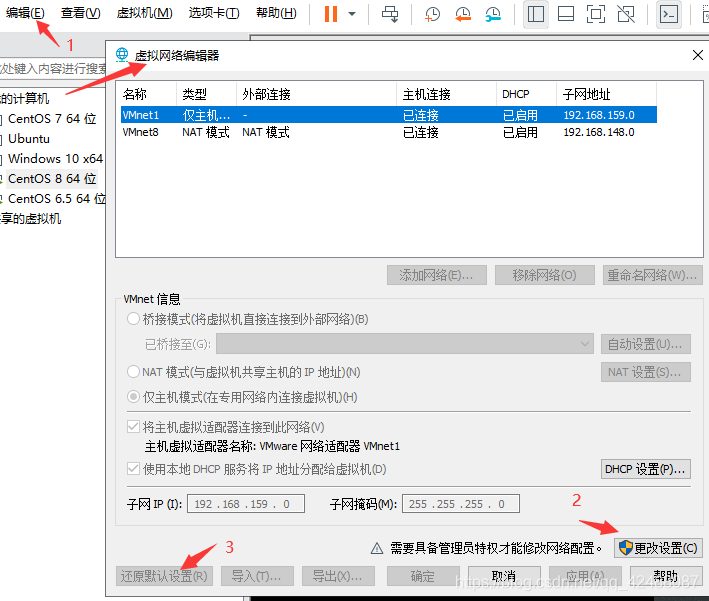709x601 pixels.
Task: Click subnet address 192.168.148.0 cell
Action: point(599,132)
